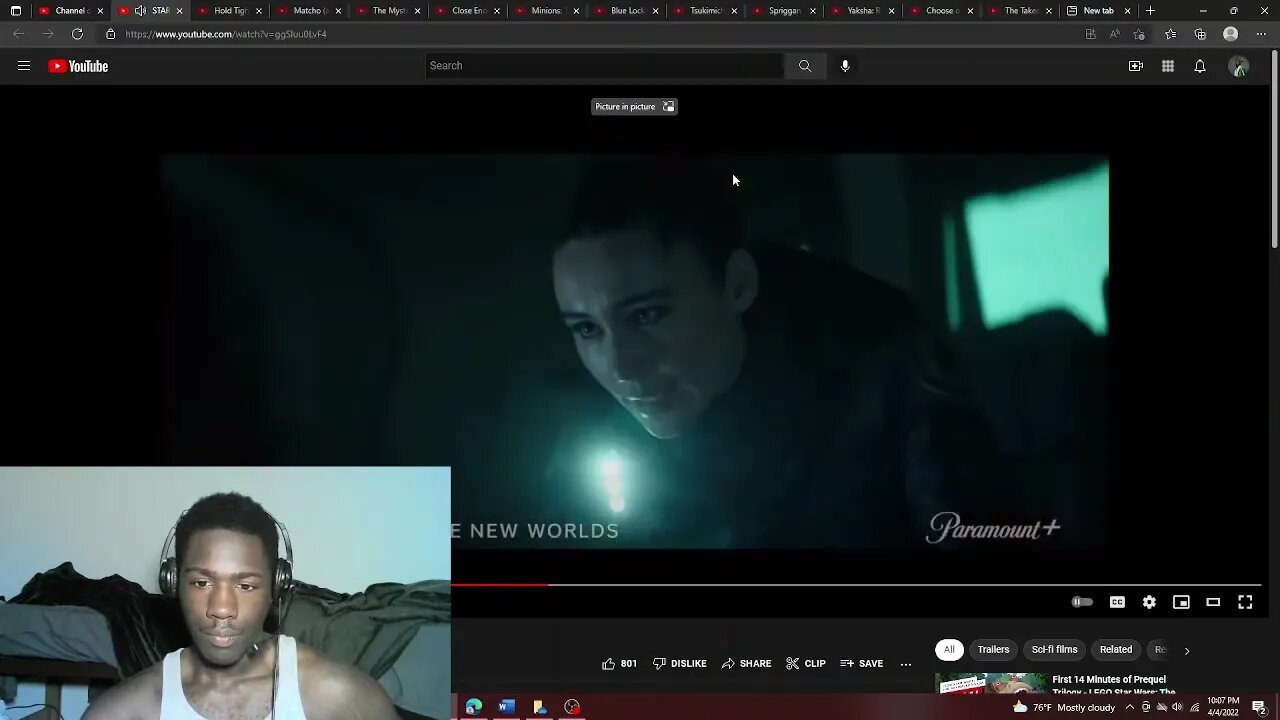Open the YouTube guide hamburger menu

(24, 66)
